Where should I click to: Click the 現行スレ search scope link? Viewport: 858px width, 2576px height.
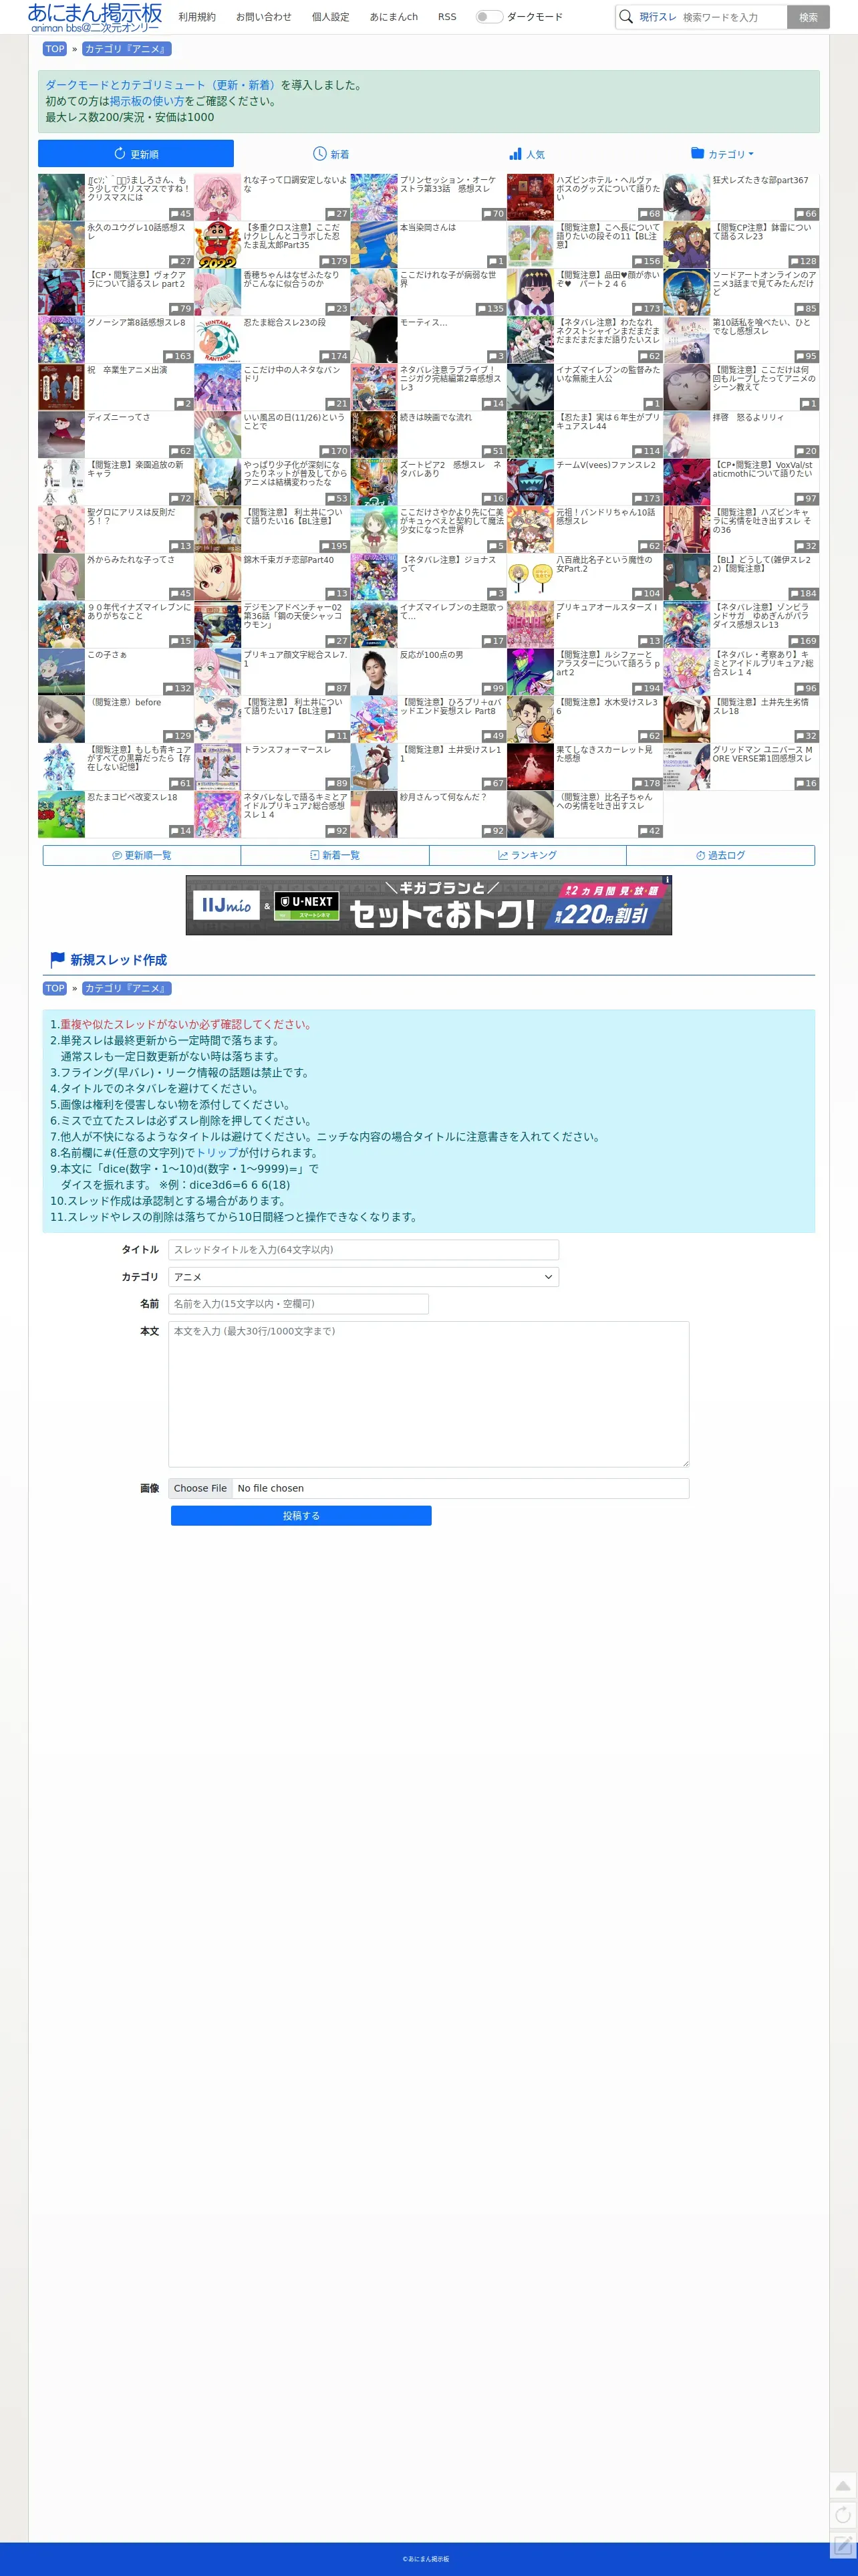(x=658, y=17)
